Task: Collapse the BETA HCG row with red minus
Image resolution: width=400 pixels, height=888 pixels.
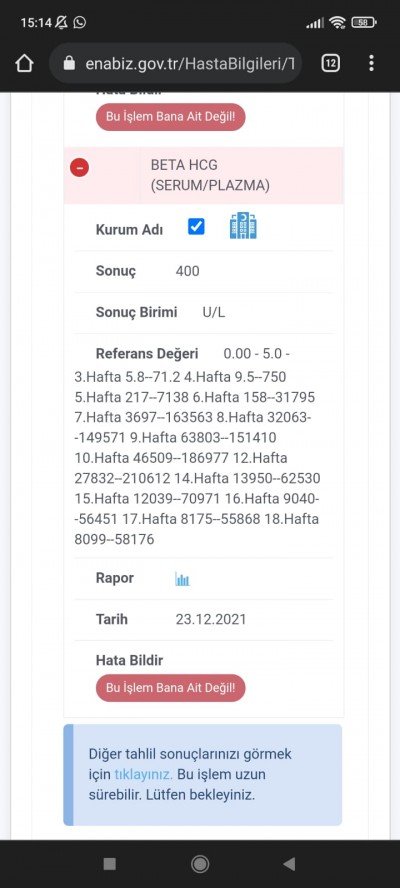Action: [79, 168]
